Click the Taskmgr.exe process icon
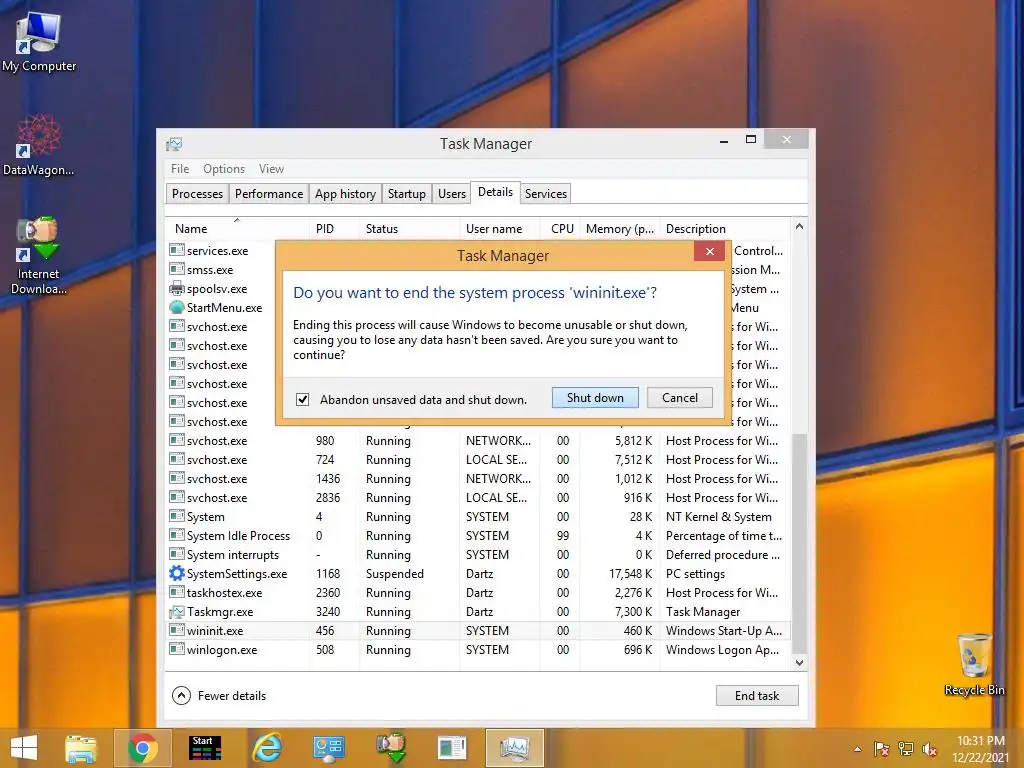 [176, 611]
